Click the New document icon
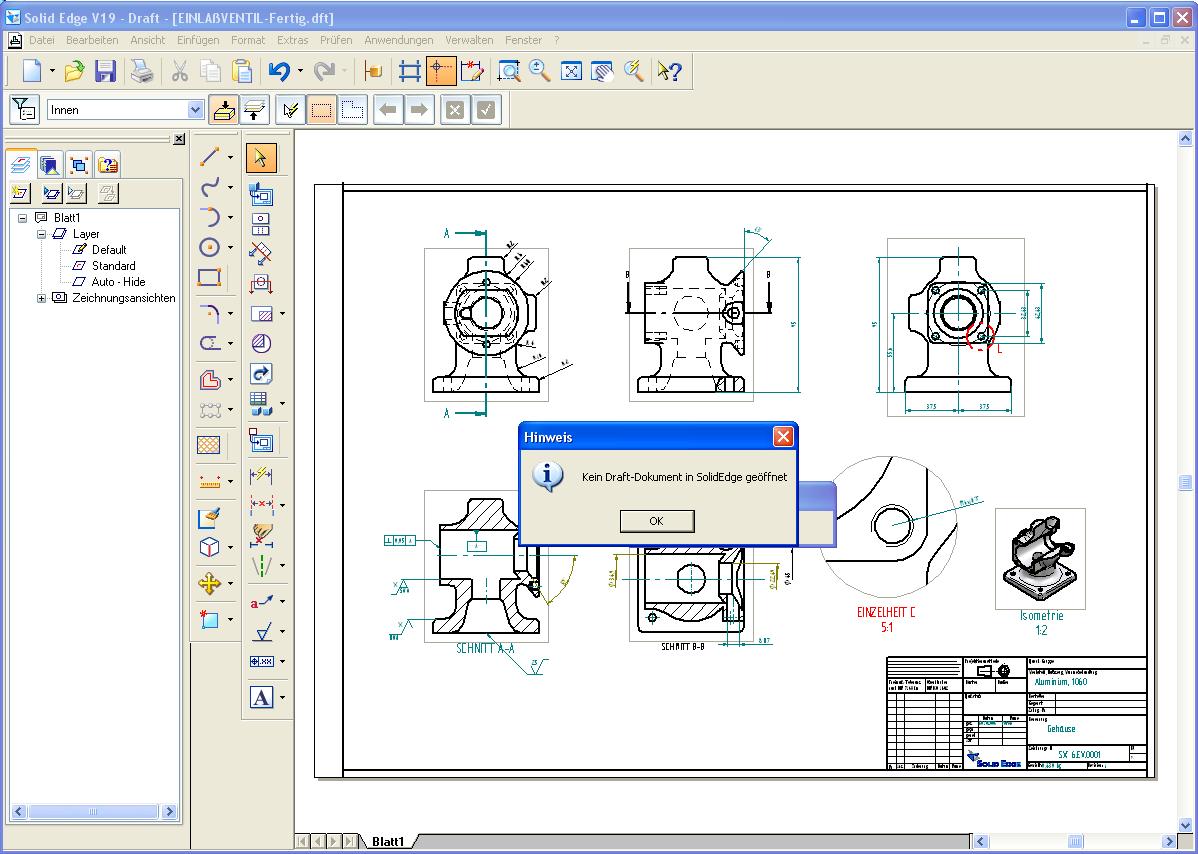1198x854 pixels. (32, 72)
